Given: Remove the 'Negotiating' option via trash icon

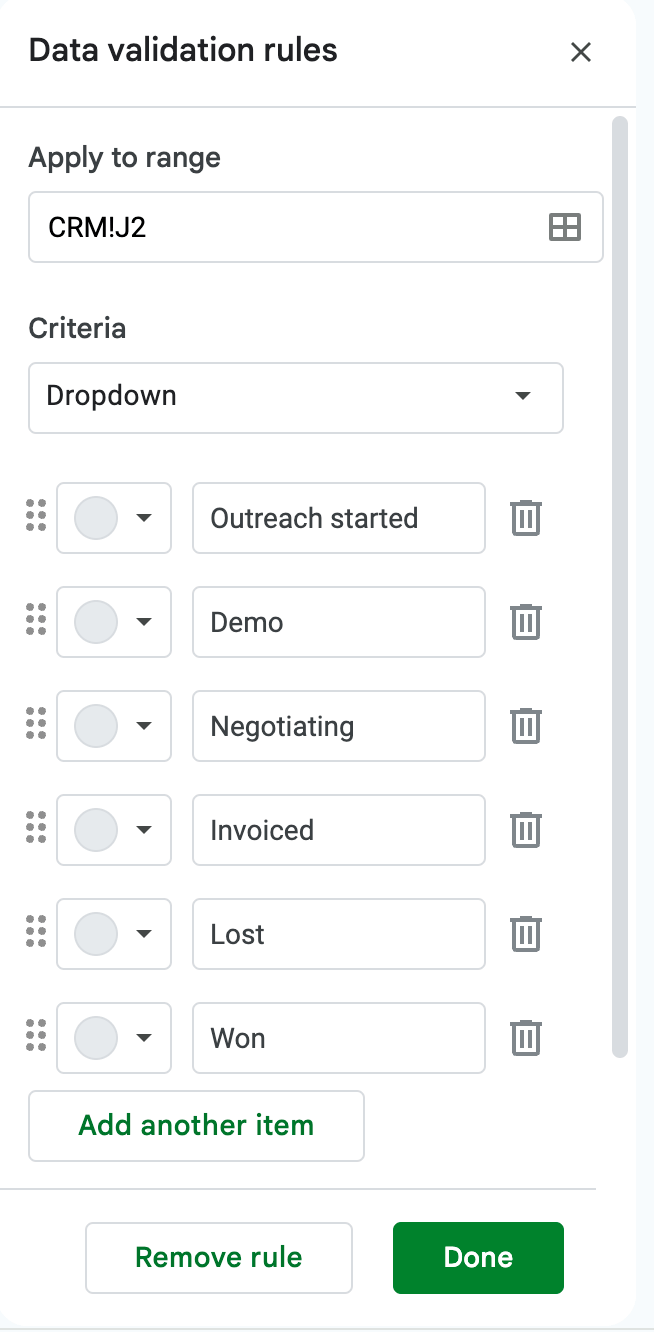Looking at the screenshot, I should pyautogui.click(x=526, y=726).
